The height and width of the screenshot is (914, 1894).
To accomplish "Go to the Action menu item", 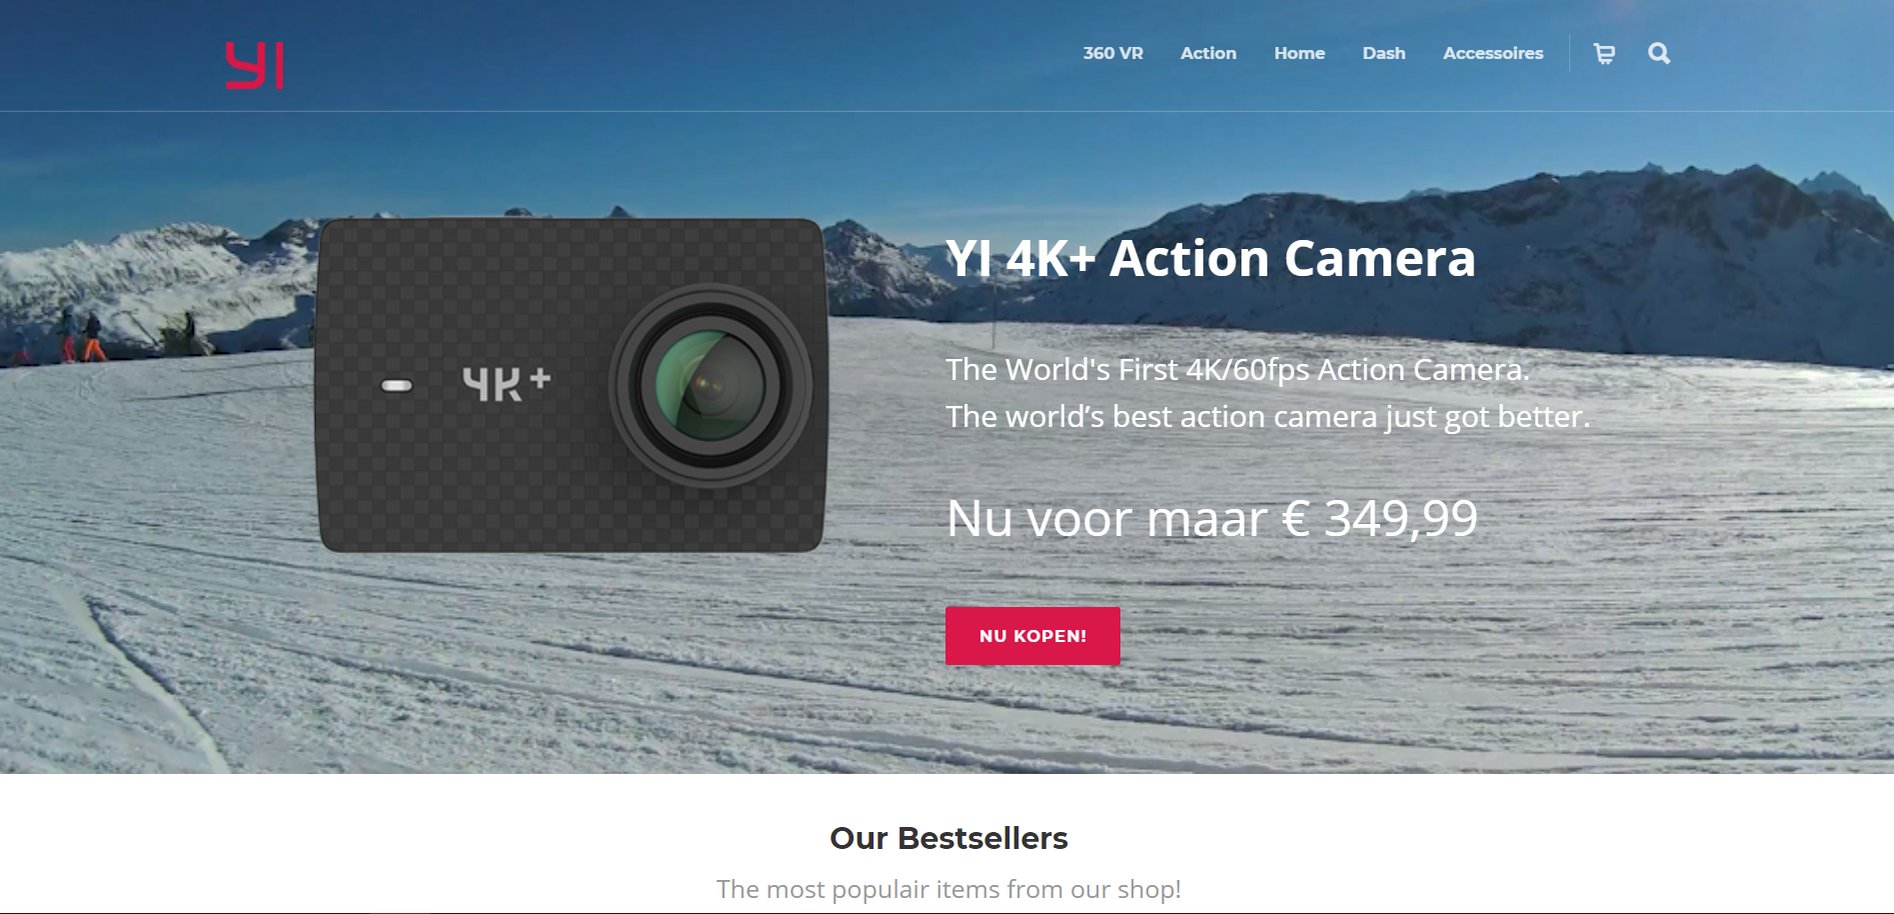I will 1208,53.
